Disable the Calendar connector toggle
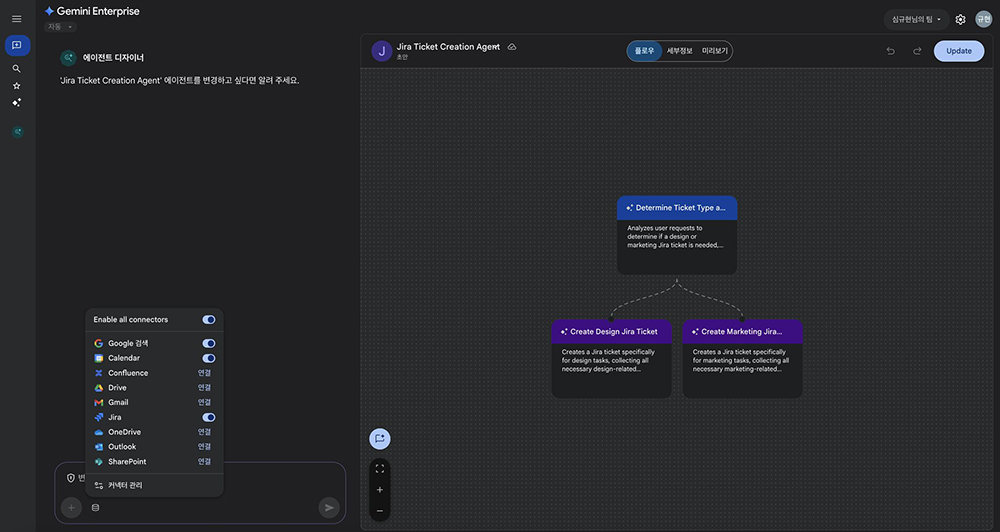Image resolution: width=1000 pixels, height=532 pixels. point(209,358)
